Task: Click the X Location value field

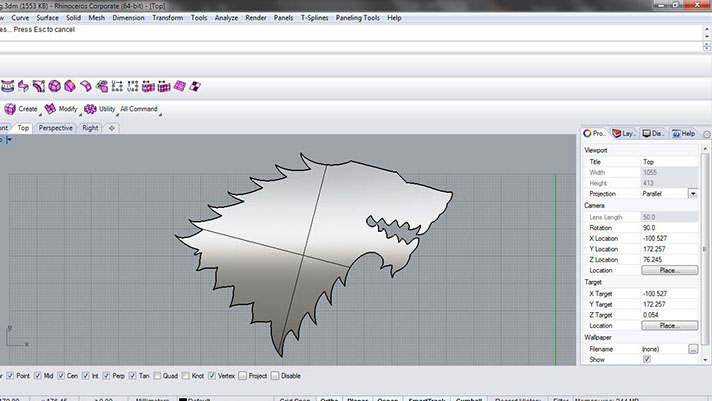Action: coord(669,238)
